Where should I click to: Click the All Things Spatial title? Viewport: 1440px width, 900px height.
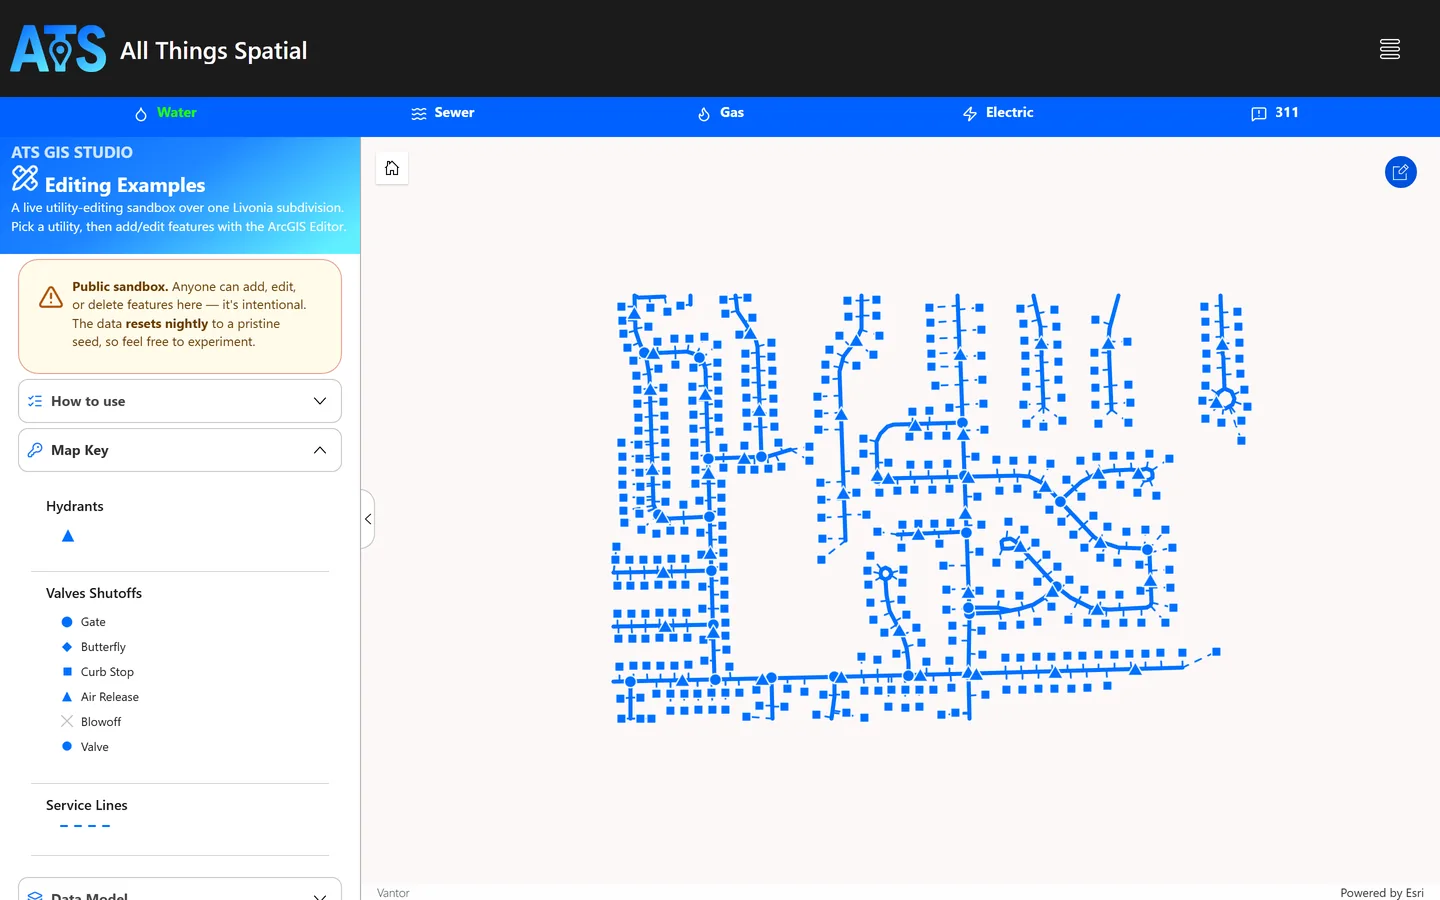pos(213,51)
